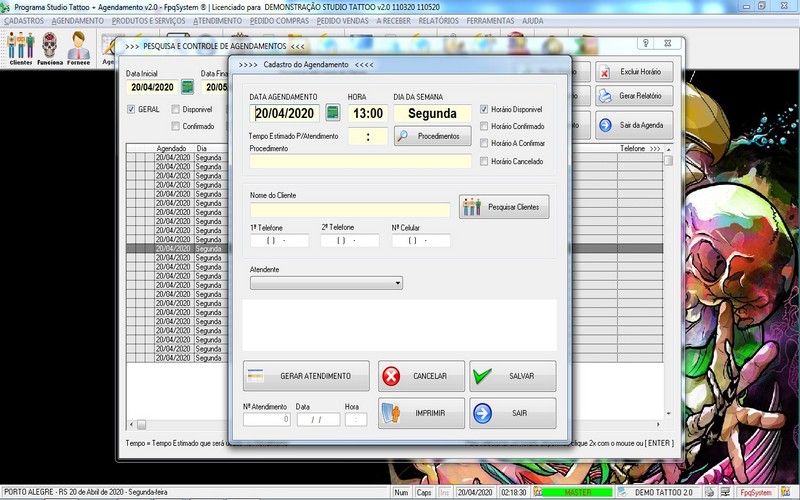
Task: Click the agenda list horizontal scrollbar left arrow
Action: coord(131,424)
